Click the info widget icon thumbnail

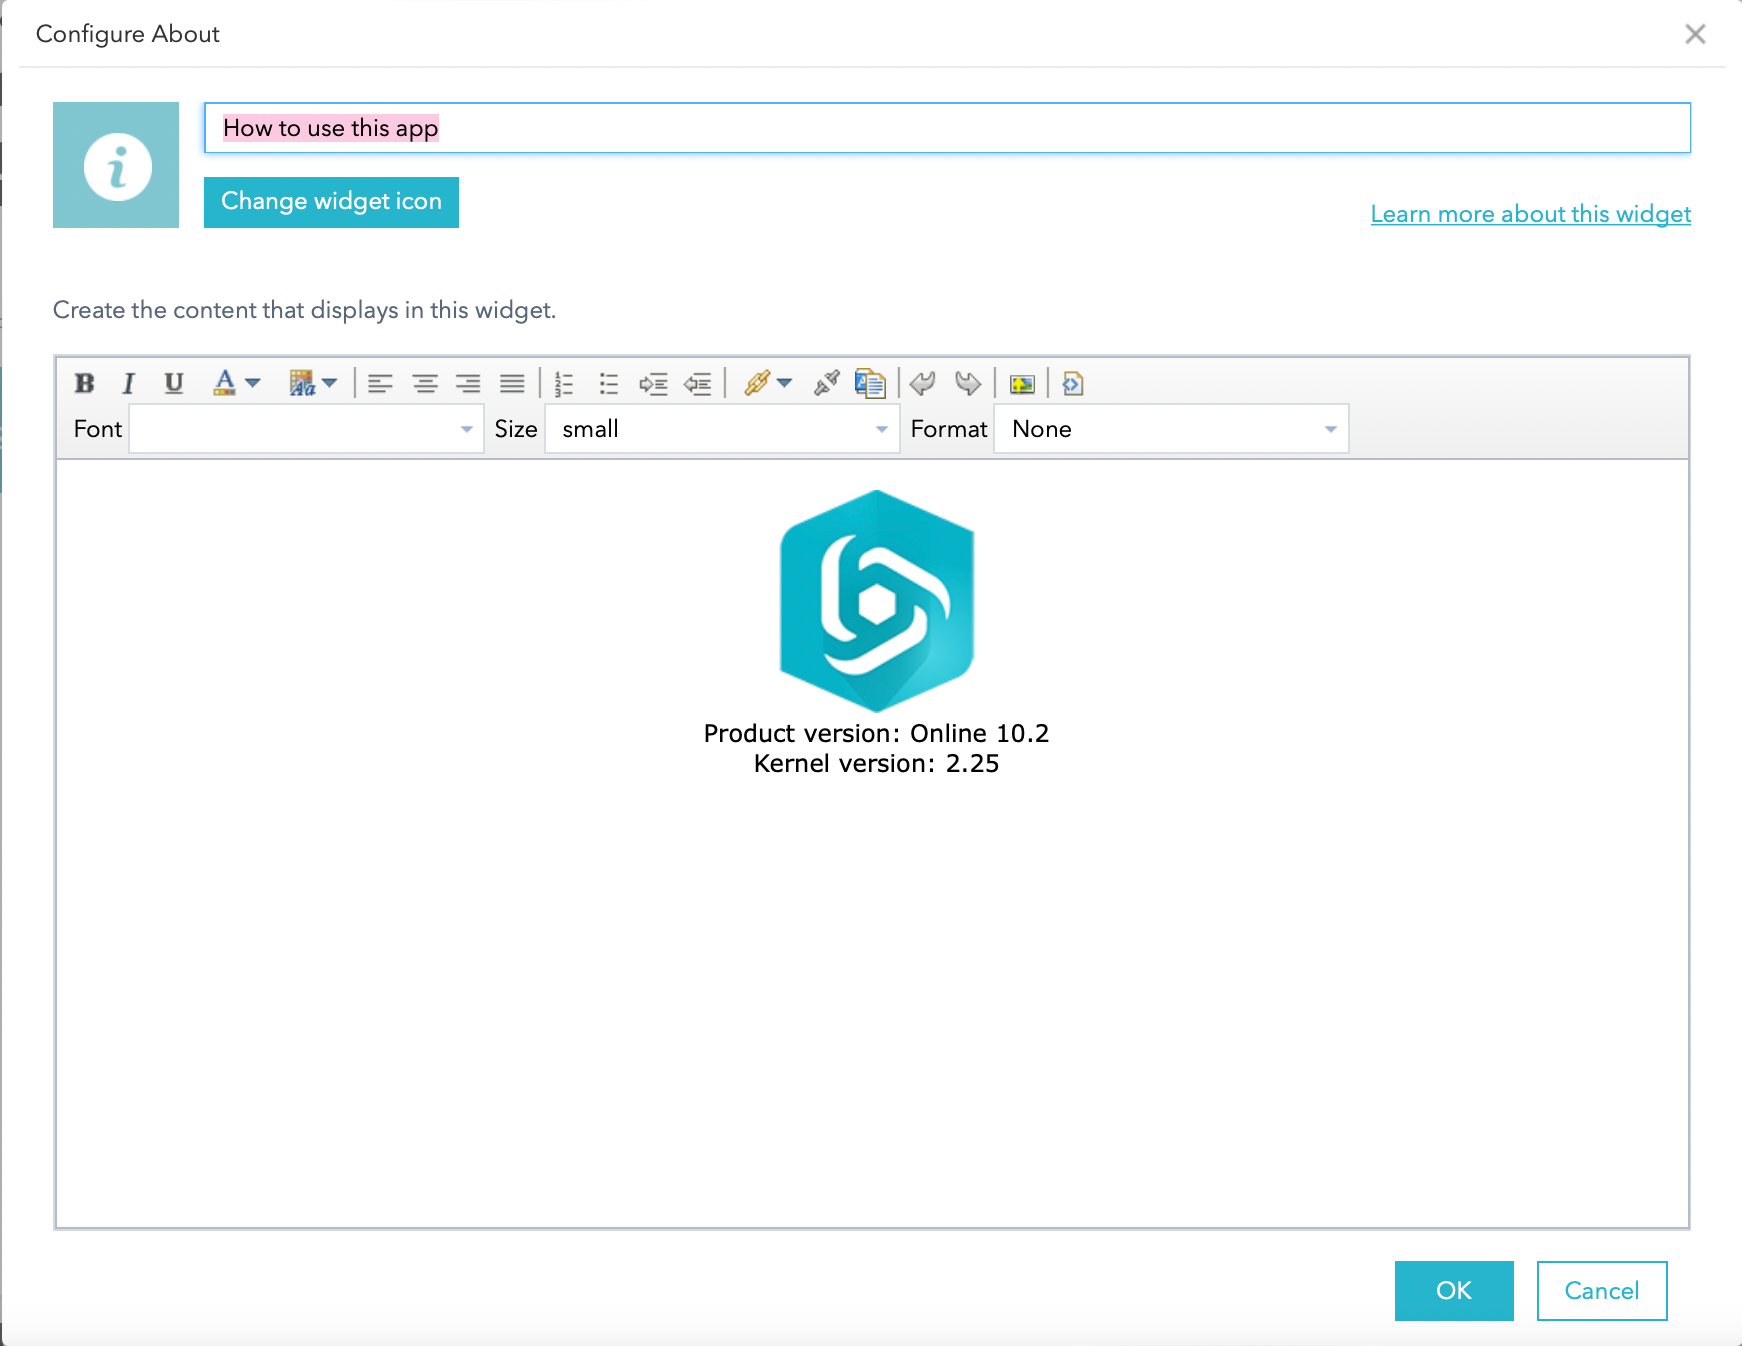116,165
